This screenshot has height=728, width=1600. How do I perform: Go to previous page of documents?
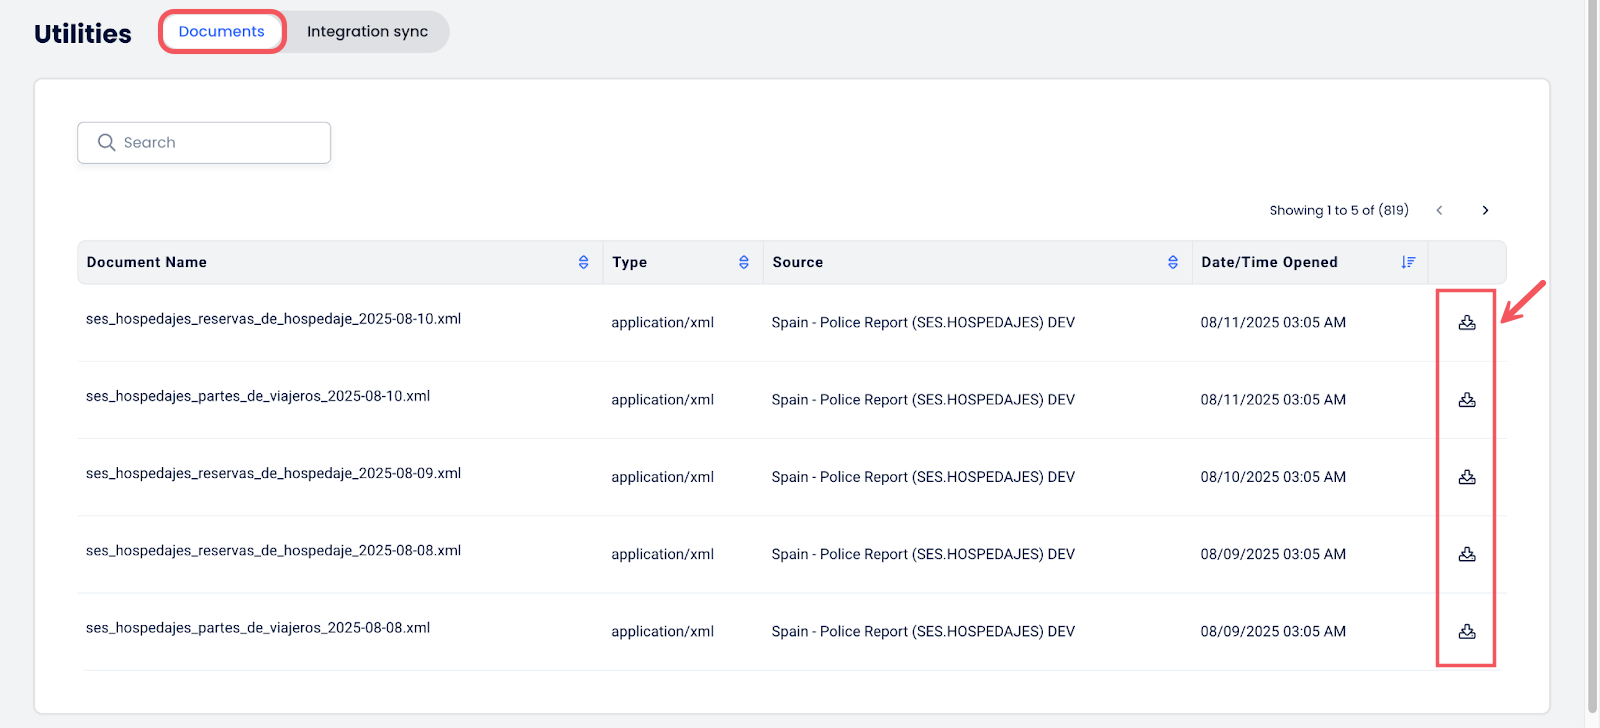pyautogui.click(x=1439, y=210)
